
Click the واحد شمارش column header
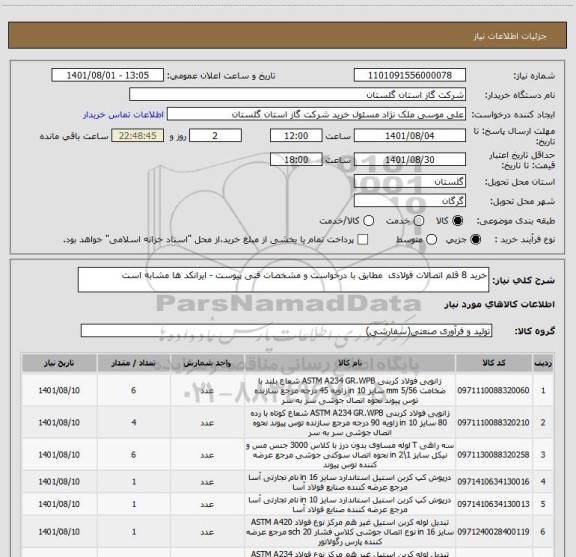(x=207, y=363)
